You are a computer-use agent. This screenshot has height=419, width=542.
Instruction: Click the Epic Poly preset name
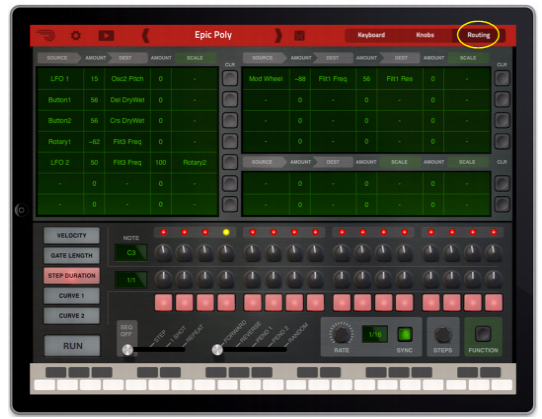pyautogui.click(x=213, y=35)
